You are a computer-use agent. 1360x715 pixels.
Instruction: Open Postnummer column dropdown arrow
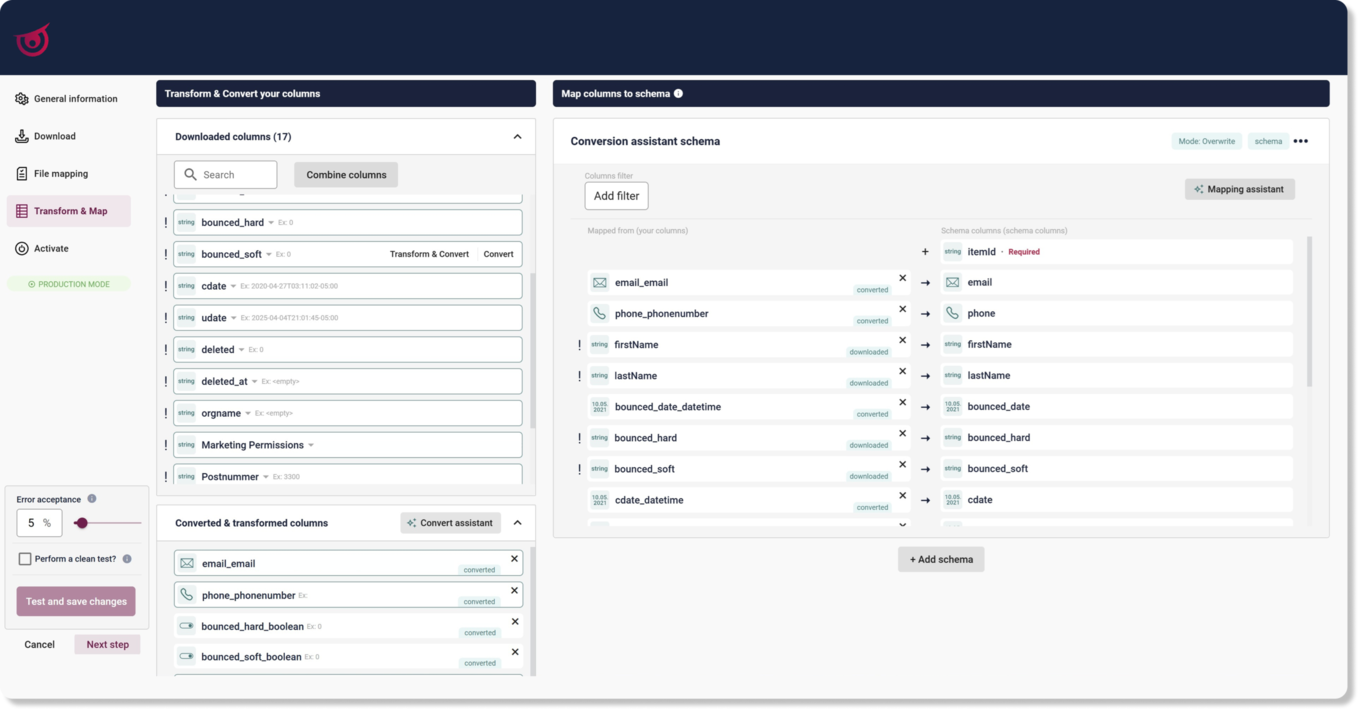[x=266, y=477]
